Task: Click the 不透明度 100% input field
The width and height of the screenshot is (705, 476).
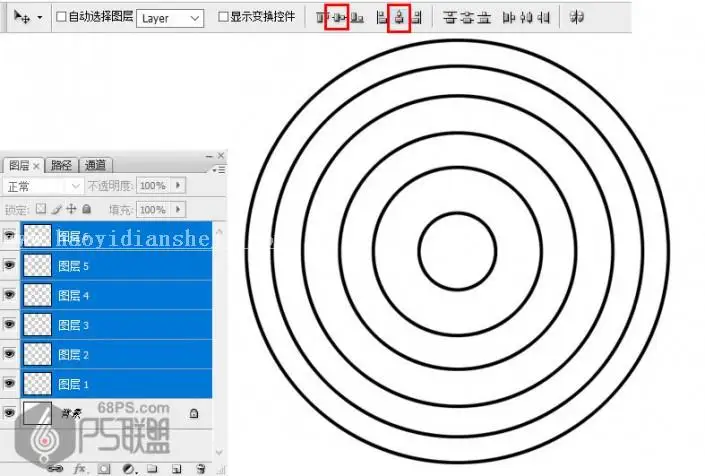Action: pyautogui.click(x=153, y=185)
